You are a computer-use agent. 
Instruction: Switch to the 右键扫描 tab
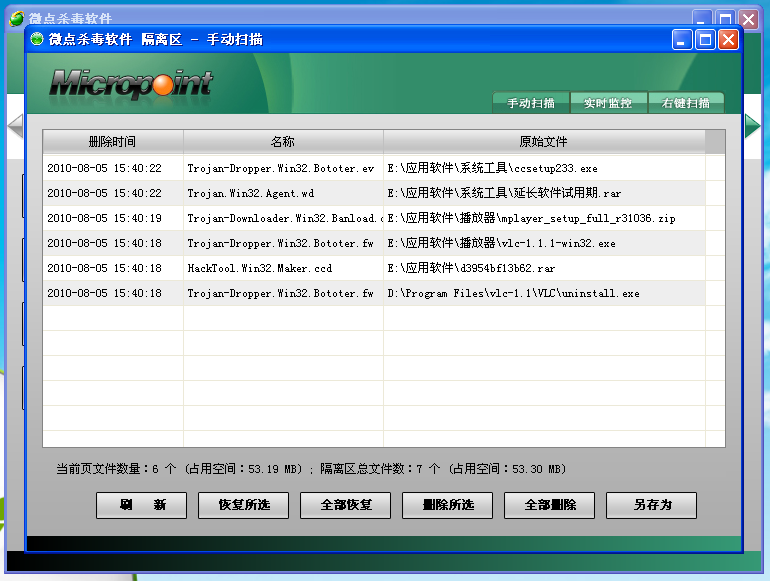[x=686, y=103]
